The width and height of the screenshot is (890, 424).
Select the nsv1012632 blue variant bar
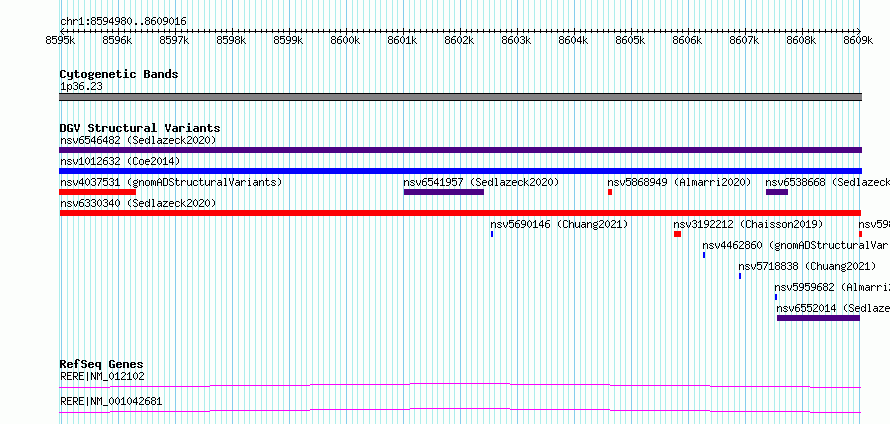460,171
